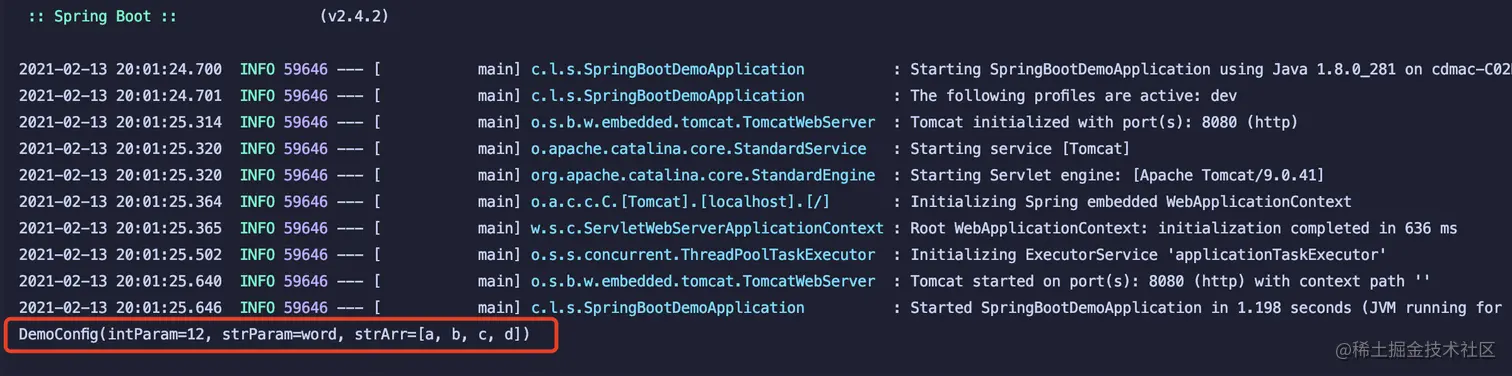The image size is (1512, 376).
Task: Select the Spring Boot version text v2.4.2
Action: [355, 17]
